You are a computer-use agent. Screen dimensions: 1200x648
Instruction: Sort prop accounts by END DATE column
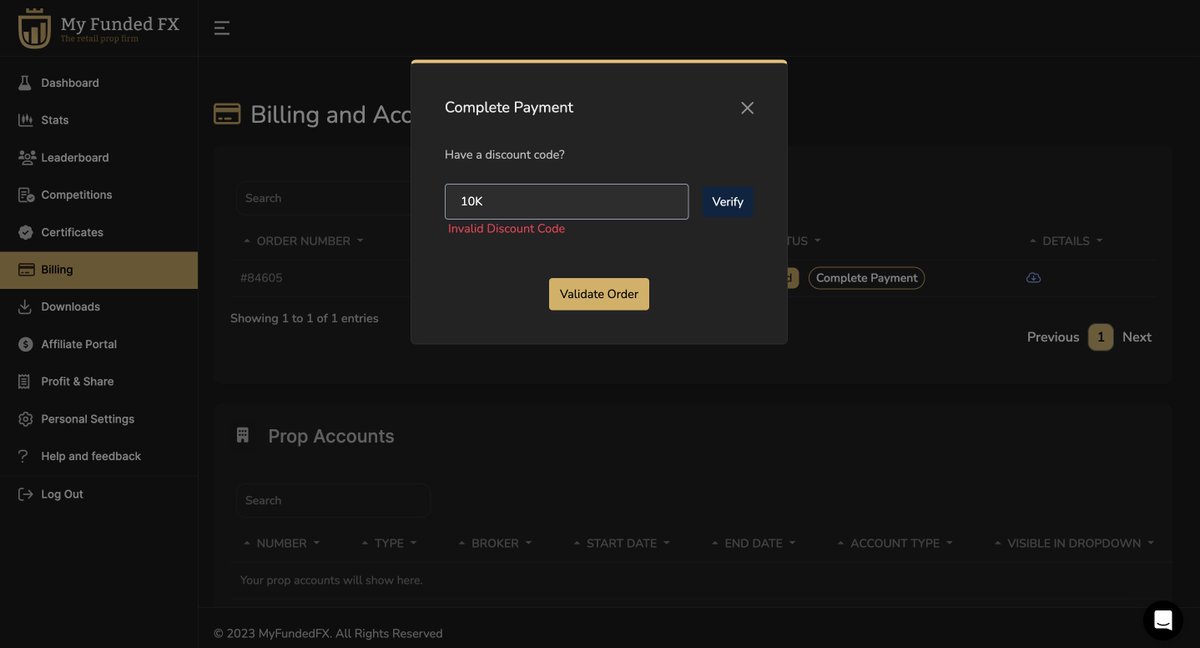click(753, 543)
